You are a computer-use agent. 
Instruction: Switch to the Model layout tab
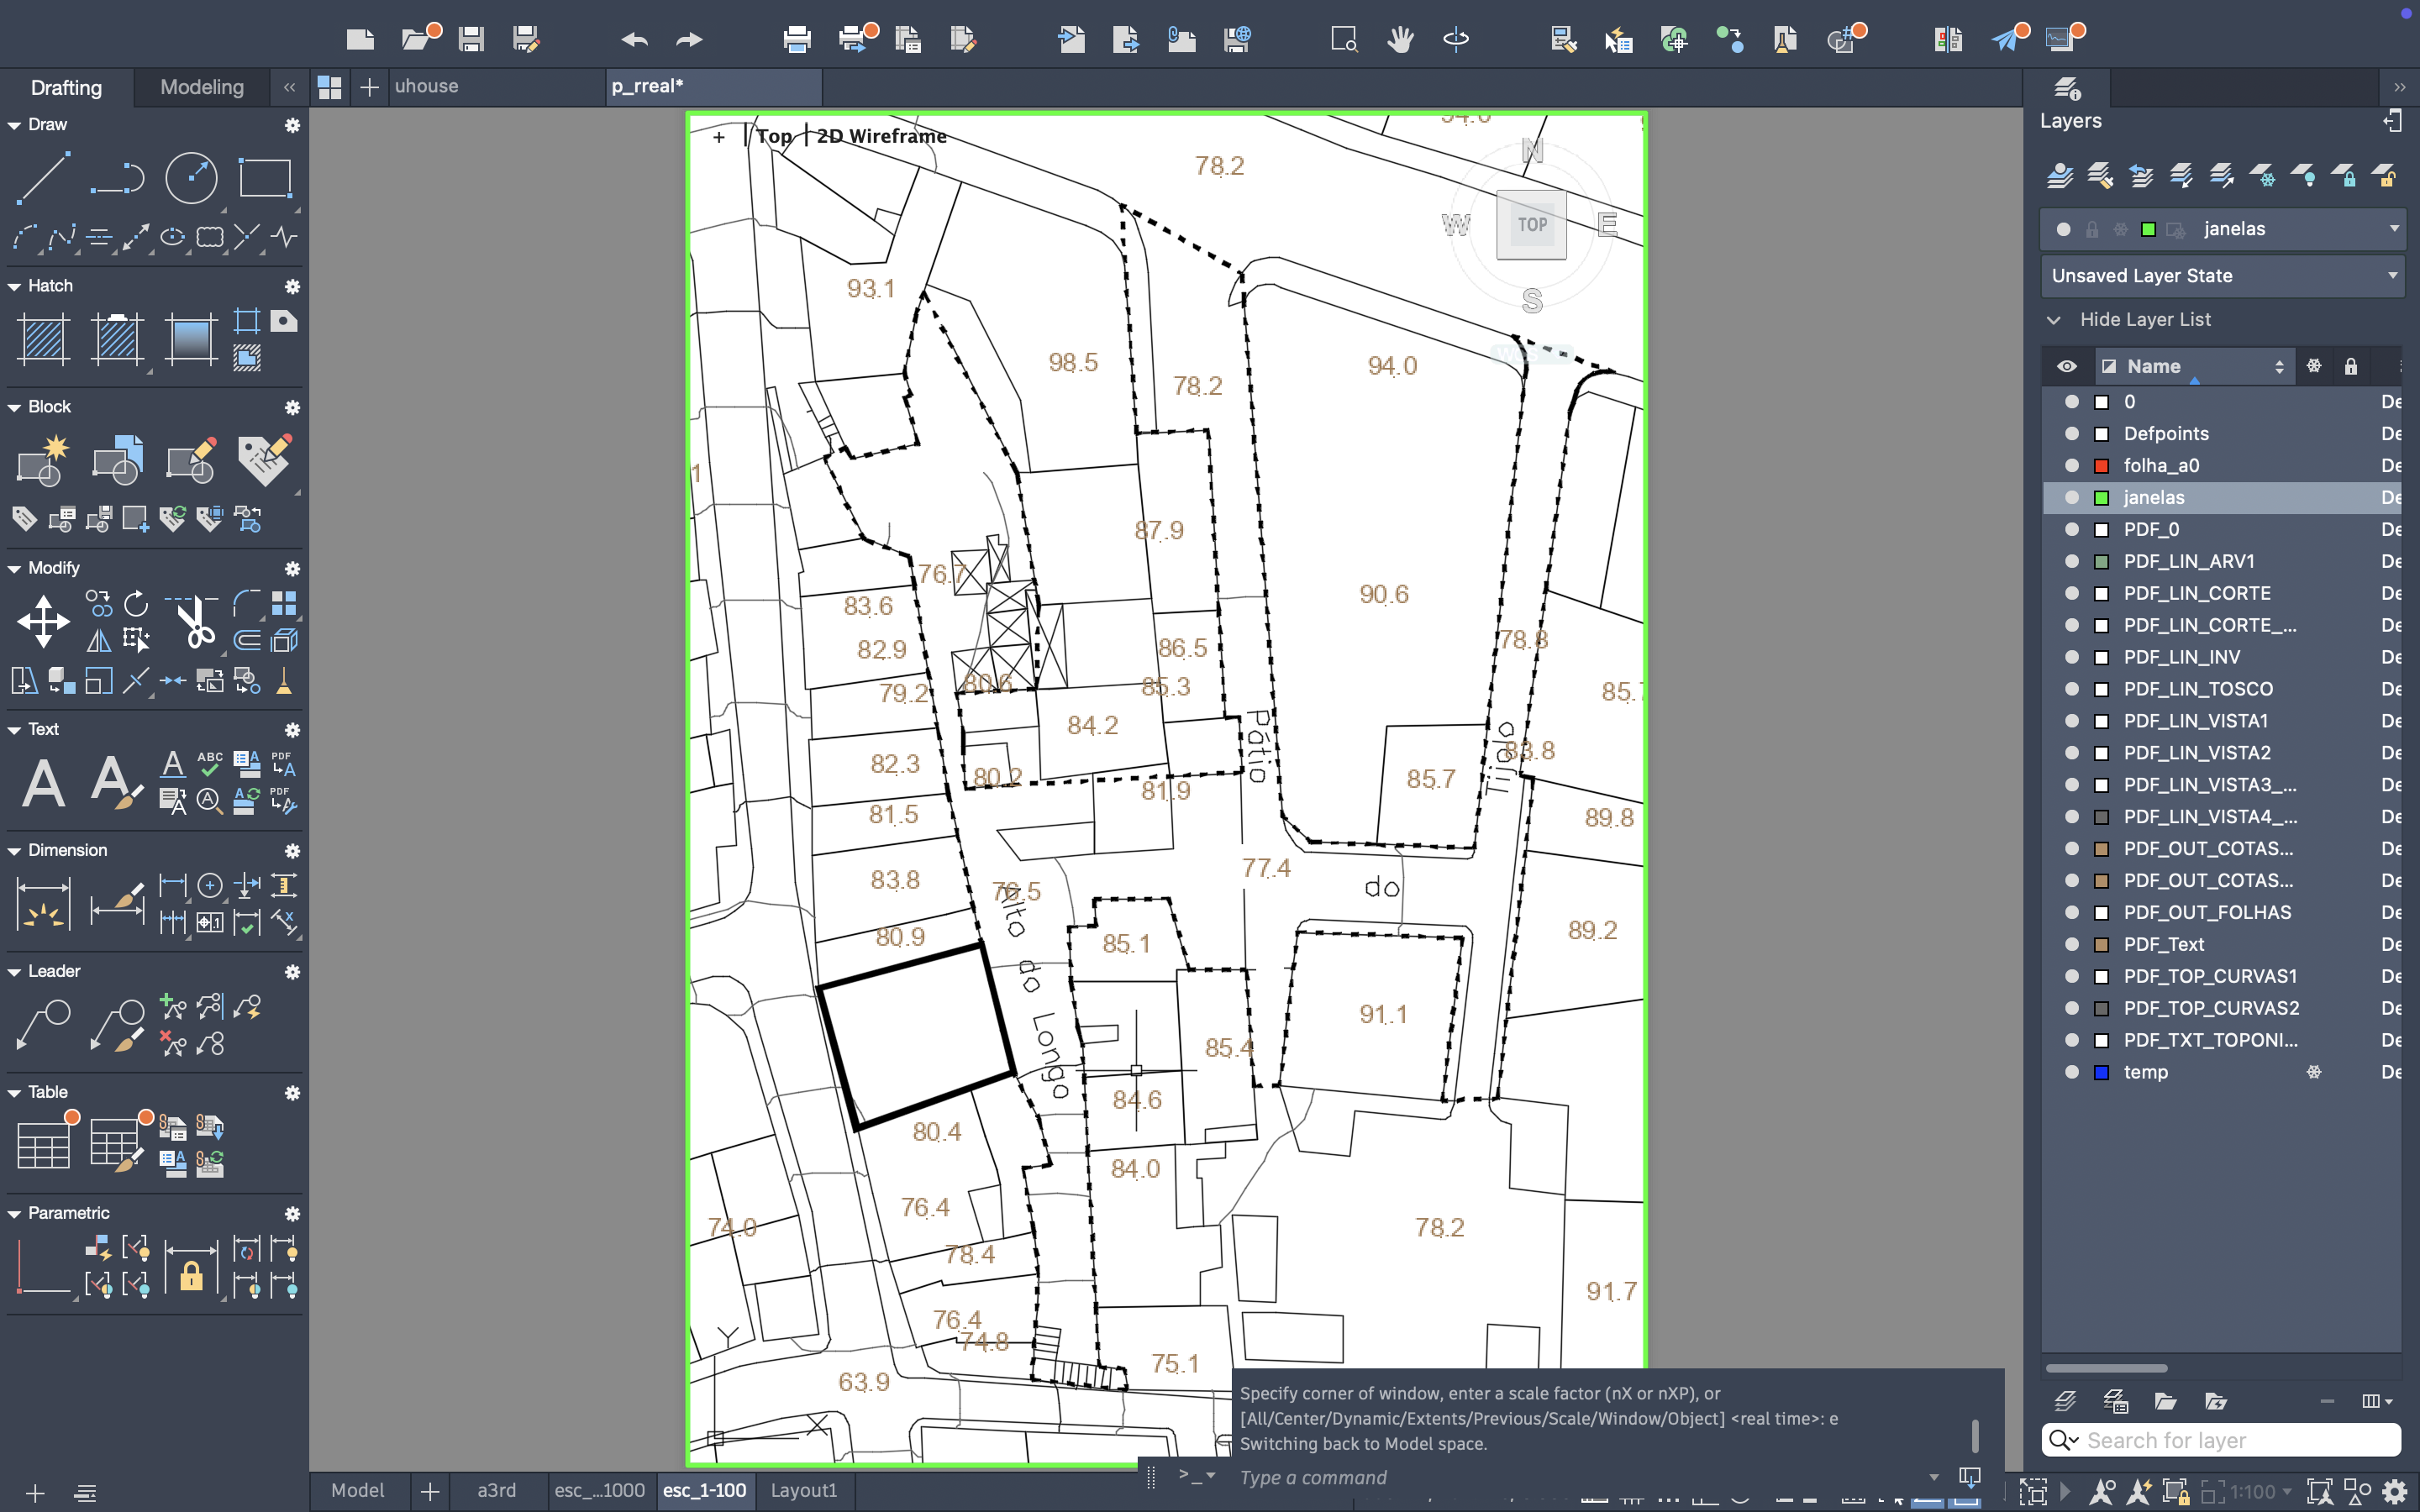click(357, 1490)
